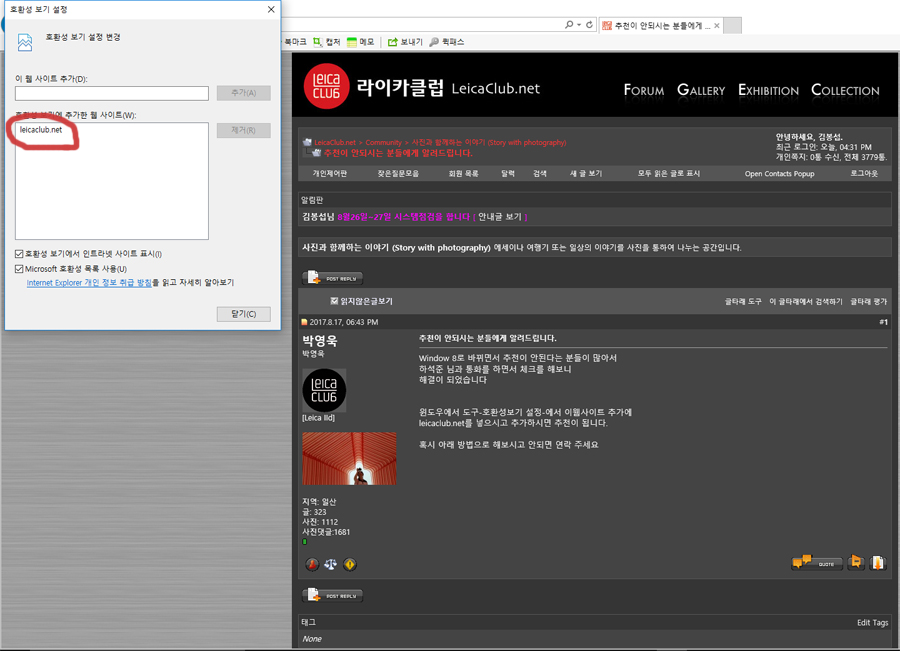900x651 pixels.
Task: Click the Leica Club red logo
Action: click(326, 87)
